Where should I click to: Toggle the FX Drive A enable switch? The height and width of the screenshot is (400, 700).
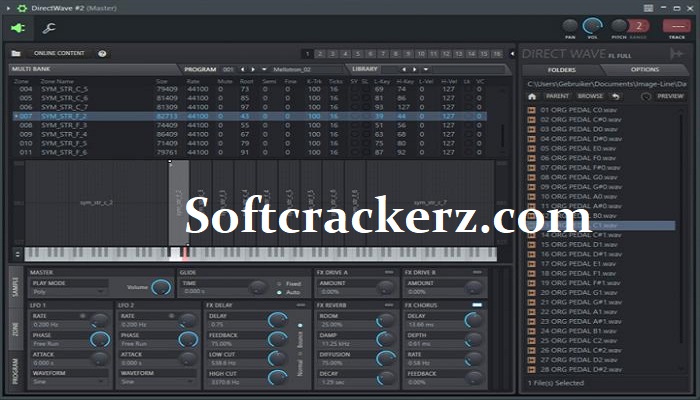[x=389, y=272]
